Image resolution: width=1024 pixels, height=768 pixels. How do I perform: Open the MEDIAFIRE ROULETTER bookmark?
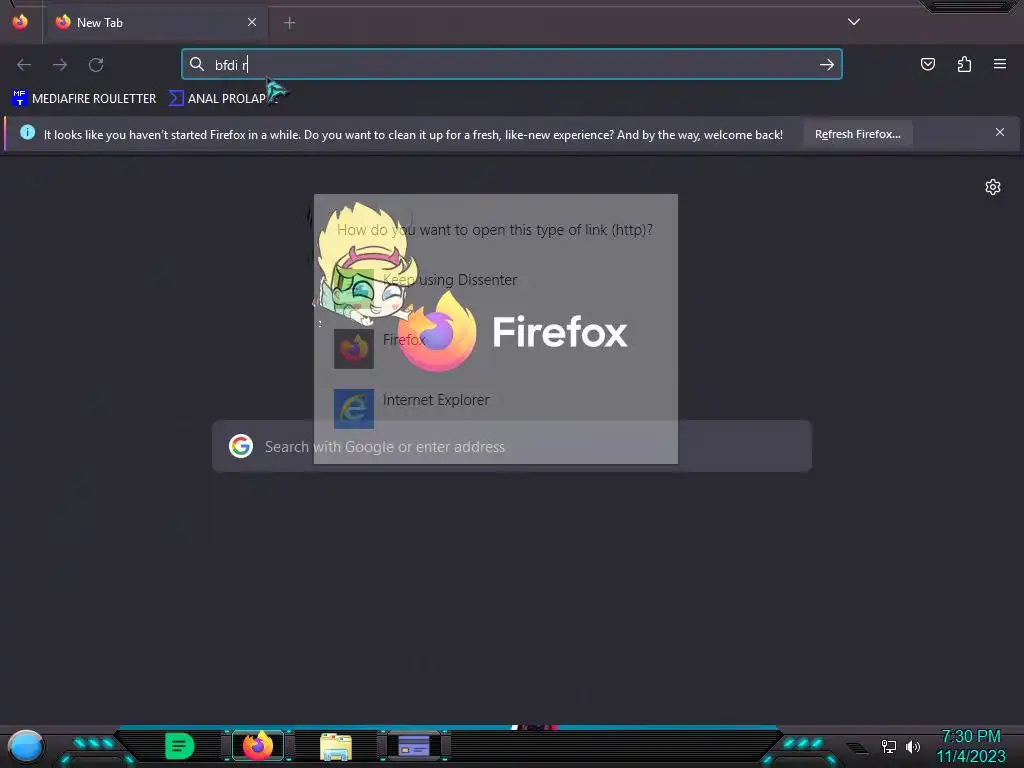click(x=85, y=99)
